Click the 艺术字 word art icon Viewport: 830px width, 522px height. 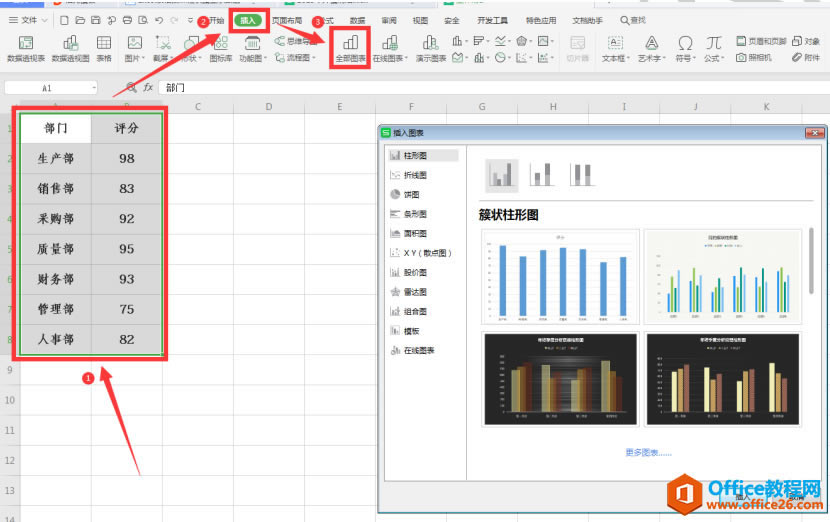[652, 49]
